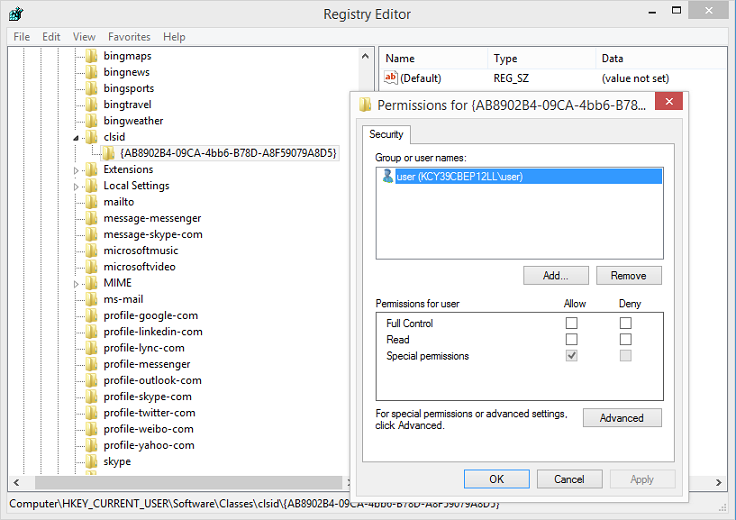
Task: Click horizontal scrollbar right arrow in values pane
Action: click(718, 482)
